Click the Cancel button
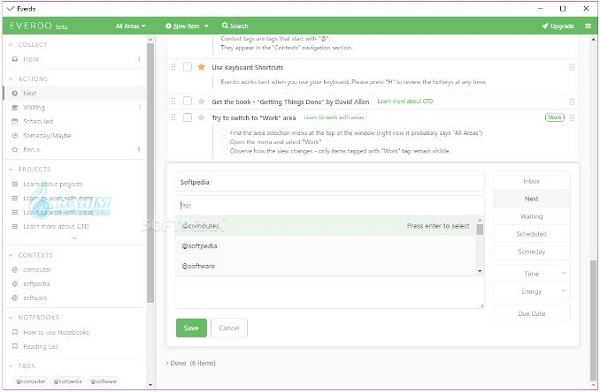This screenshot has width=600, height=392. click(x=229, y=328)
